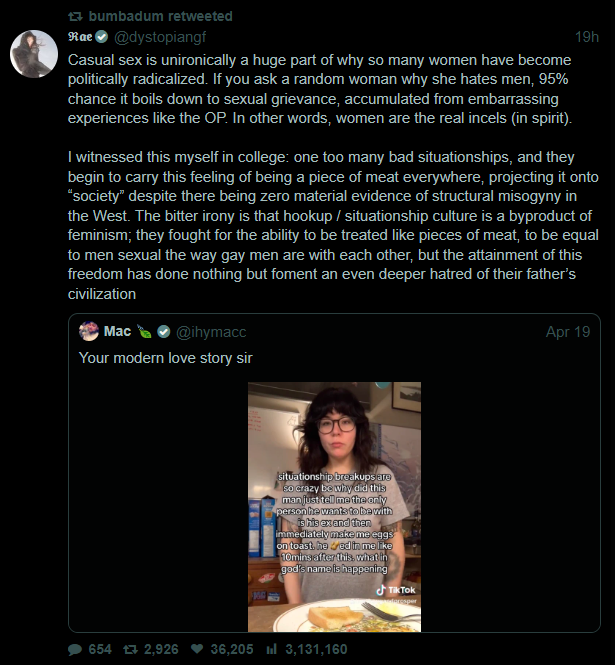
Task: Click Mac's verified checkmark badge
Action: click(164, 331)
